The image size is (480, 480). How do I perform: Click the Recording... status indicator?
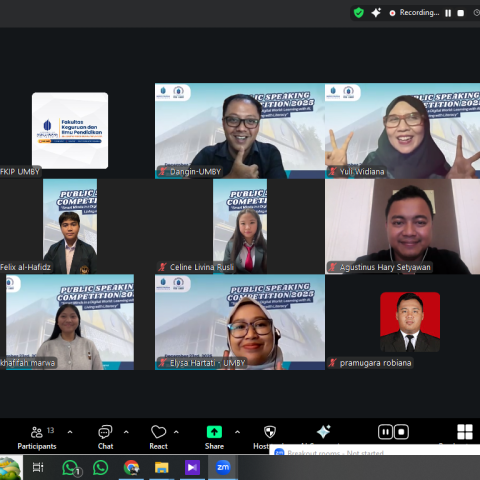[x=414, y=13]
